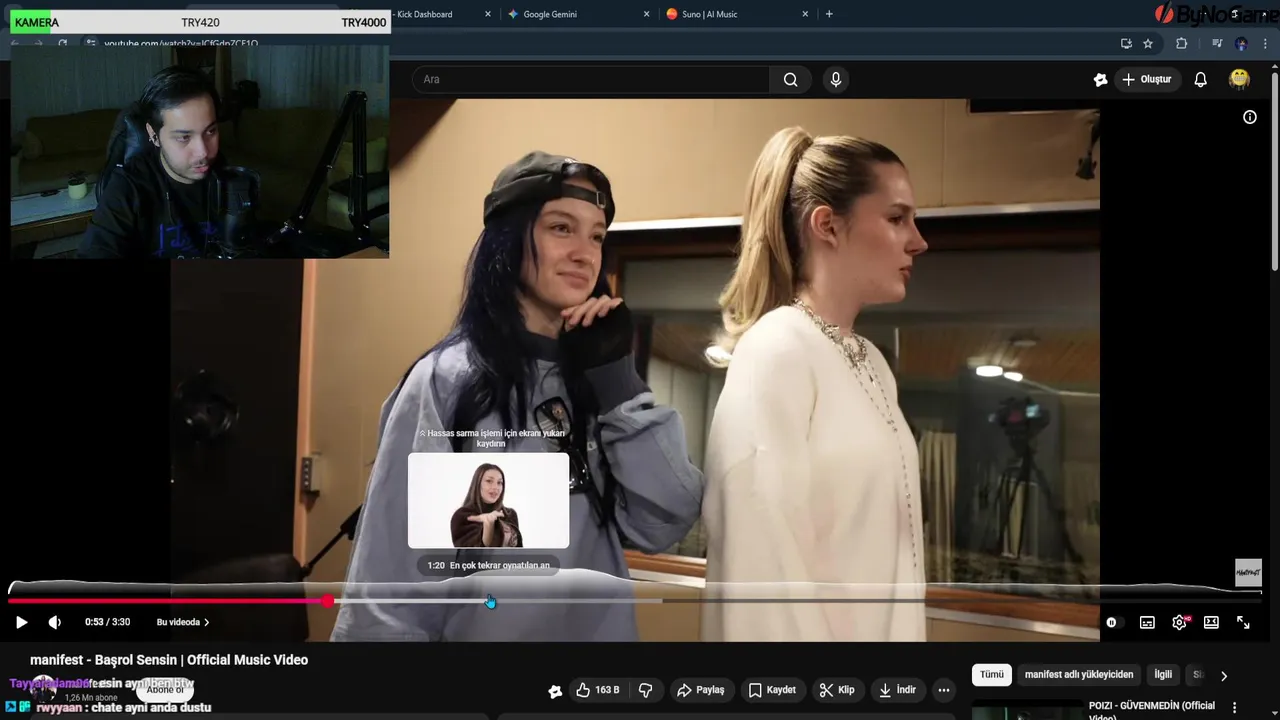
Task: Close the Suno AI Music tab
Action: coord(805,14)
